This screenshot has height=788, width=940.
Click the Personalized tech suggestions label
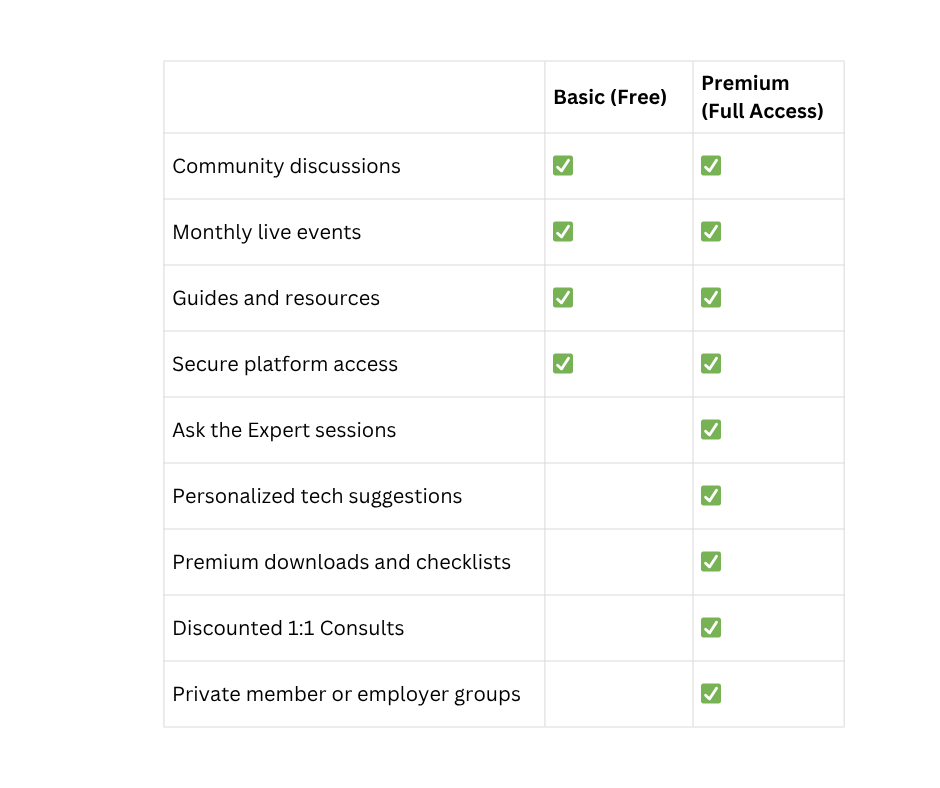pyautogui.click(x=317, y=497)
